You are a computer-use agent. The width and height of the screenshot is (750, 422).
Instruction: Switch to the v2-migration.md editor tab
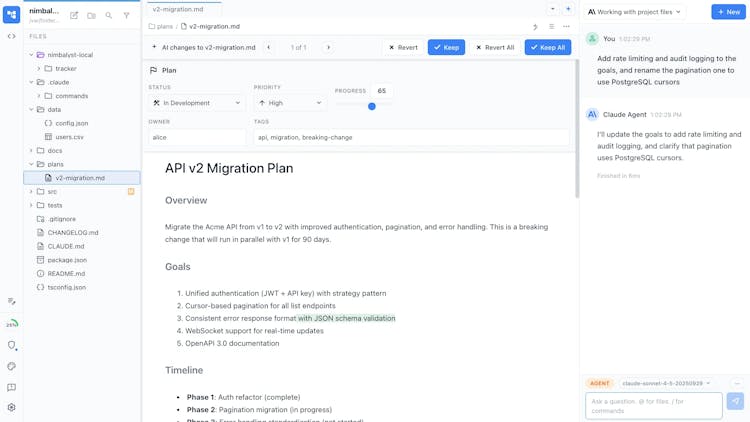(178, 9)
